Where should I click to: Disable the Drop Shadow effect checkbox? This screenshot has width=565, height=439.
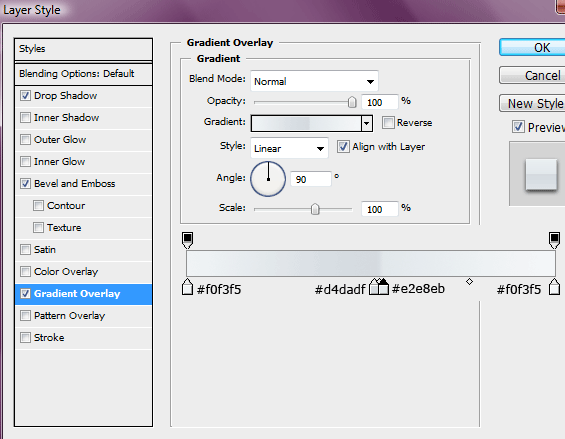pyautogui.click(x=25, y=96)
